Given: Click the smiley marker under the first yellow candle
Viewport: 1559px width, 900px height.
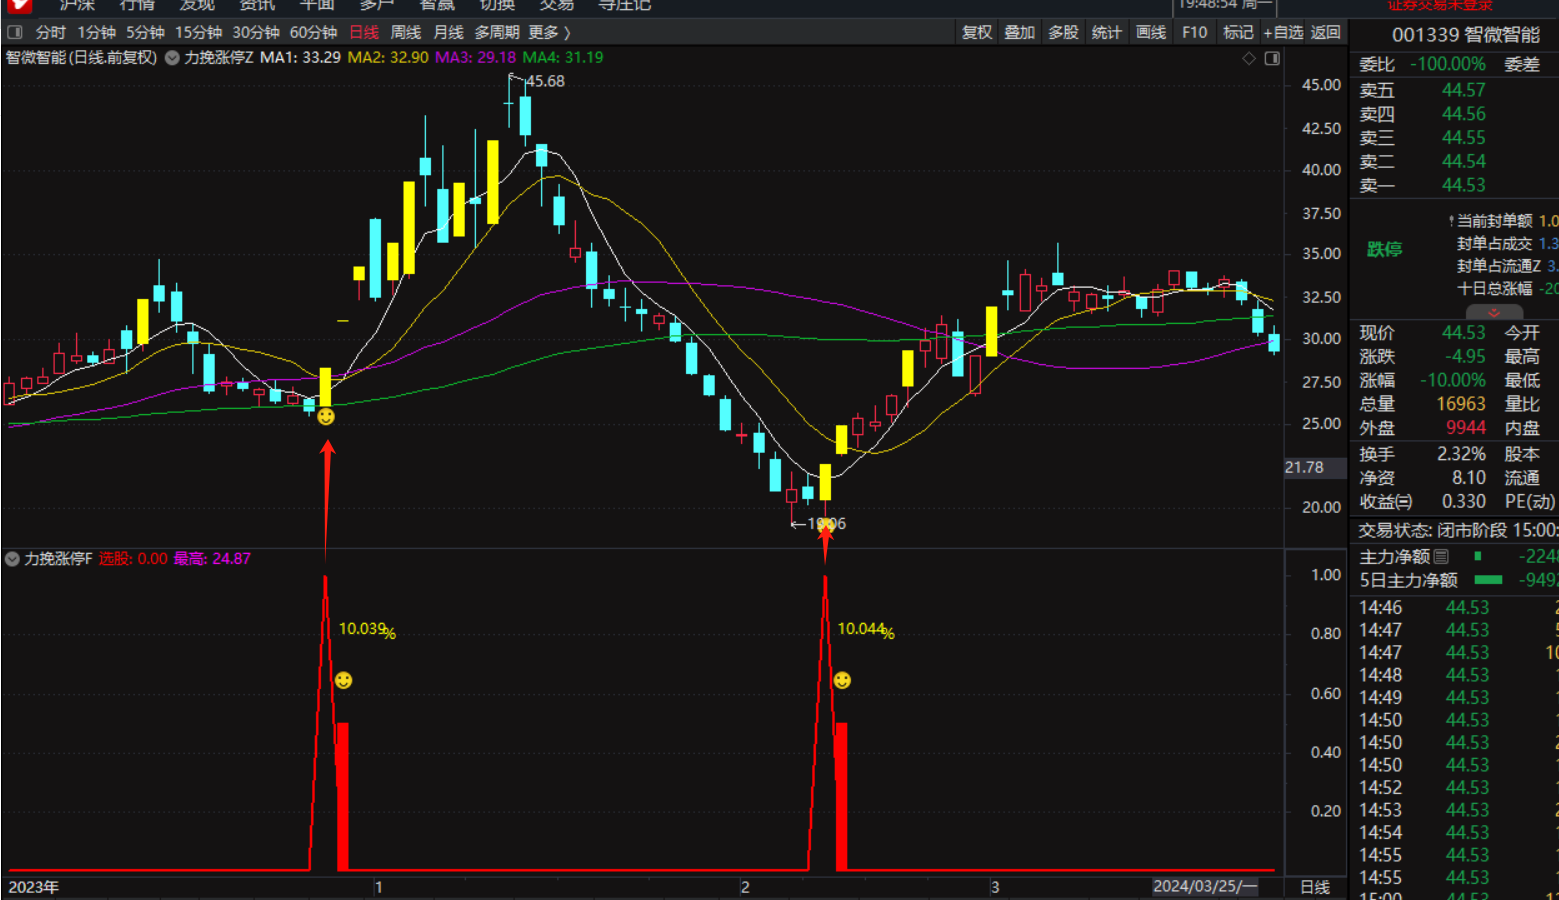Looking at the screenshot, I should click(326, 417).
